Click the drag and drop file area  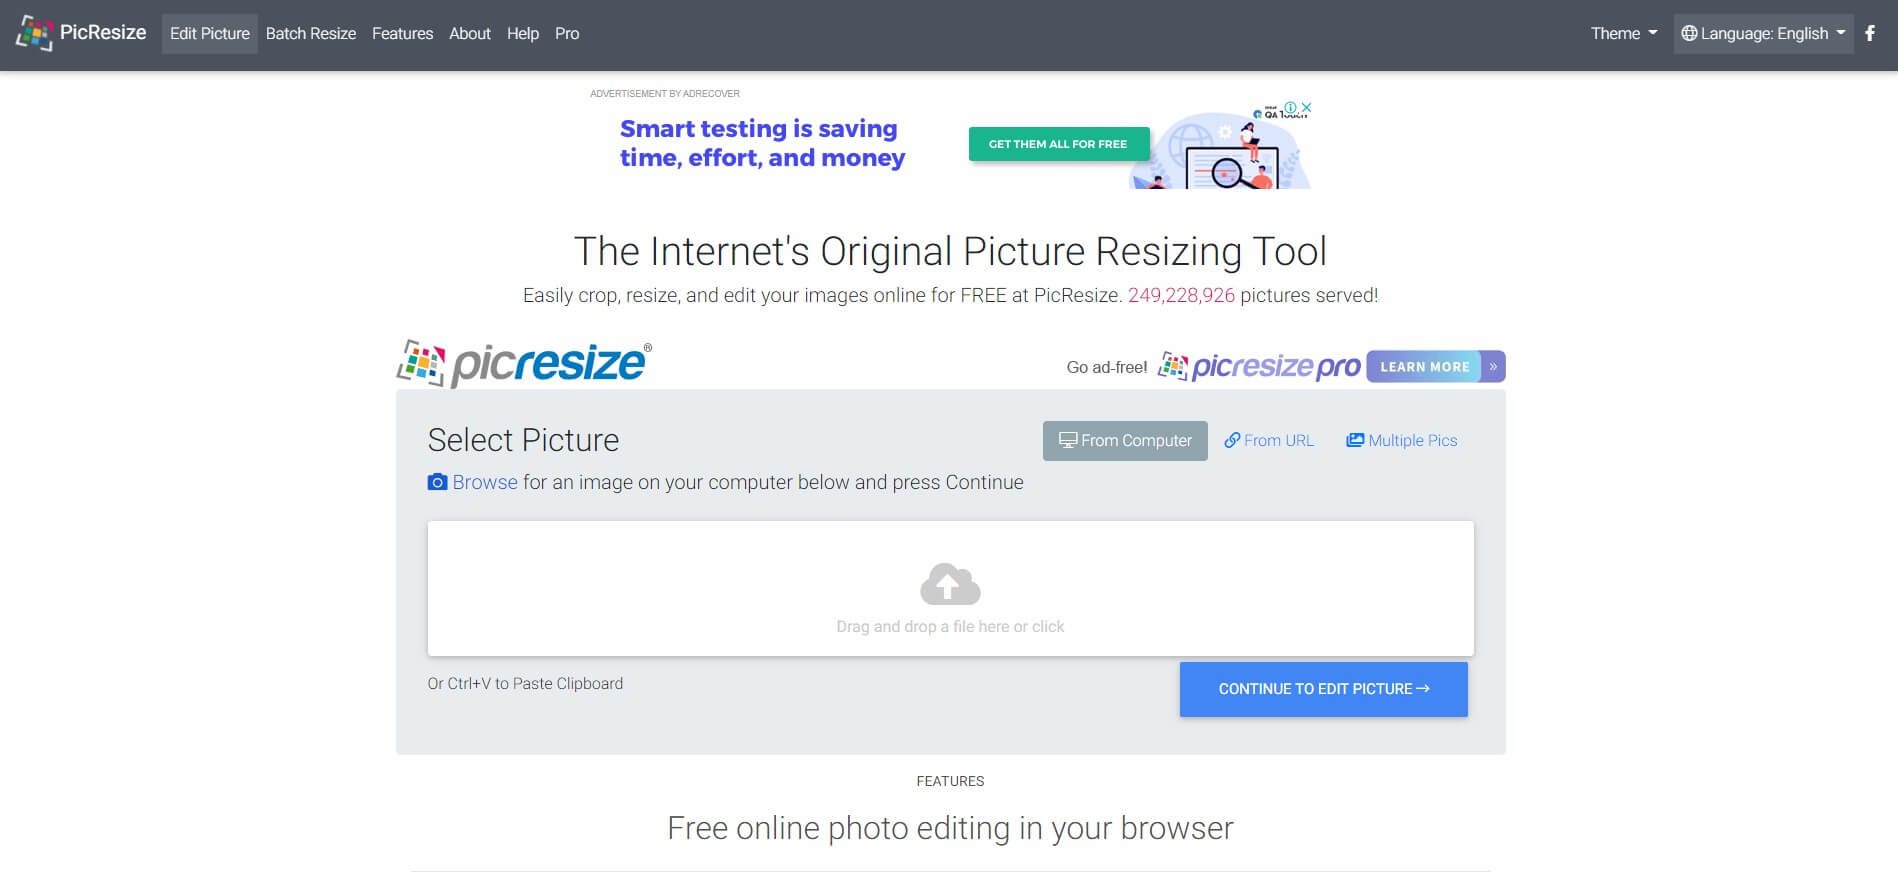pyautogui.click(x=949, y=625)
